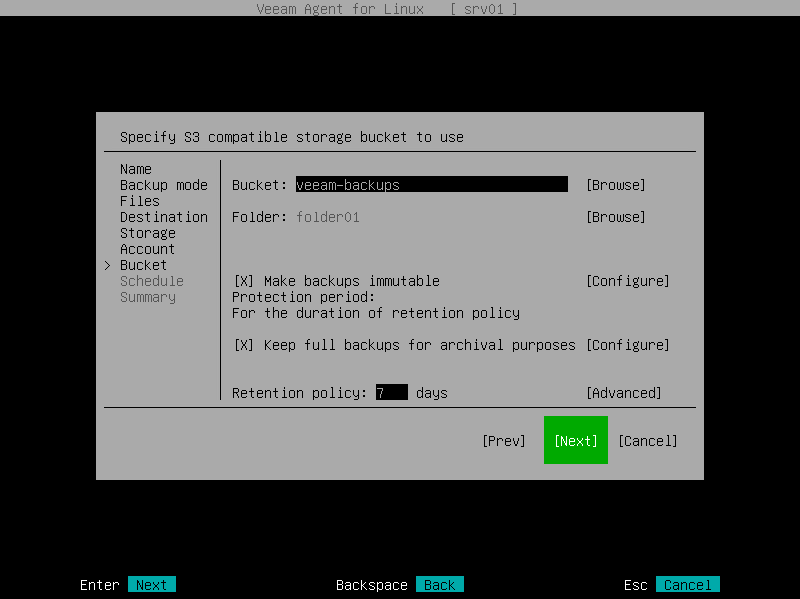Disable Keep full backups for archival purposes
Screen dimensions: 800x599
(x=243, y=345)
